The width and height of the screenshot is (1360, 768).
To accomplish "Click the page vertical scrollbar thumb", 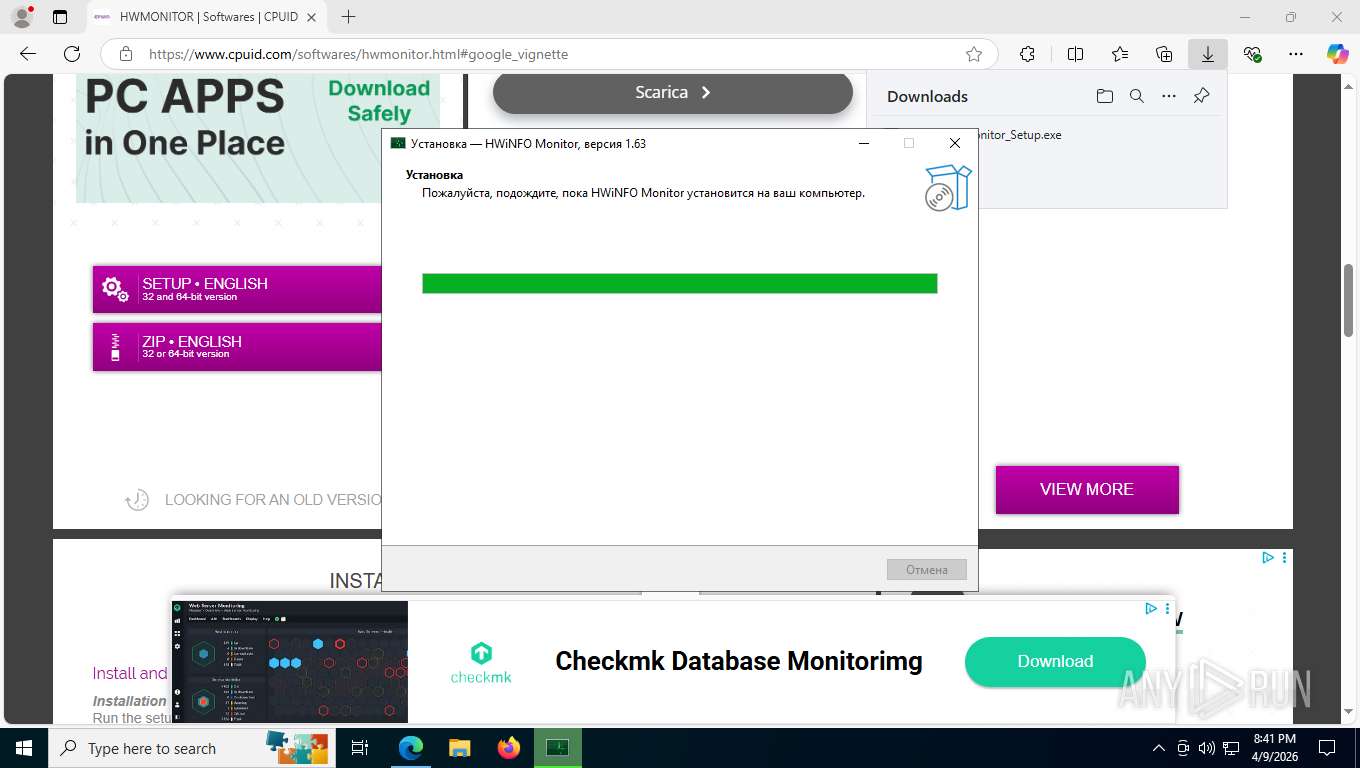I will [x=1348, y=300].
